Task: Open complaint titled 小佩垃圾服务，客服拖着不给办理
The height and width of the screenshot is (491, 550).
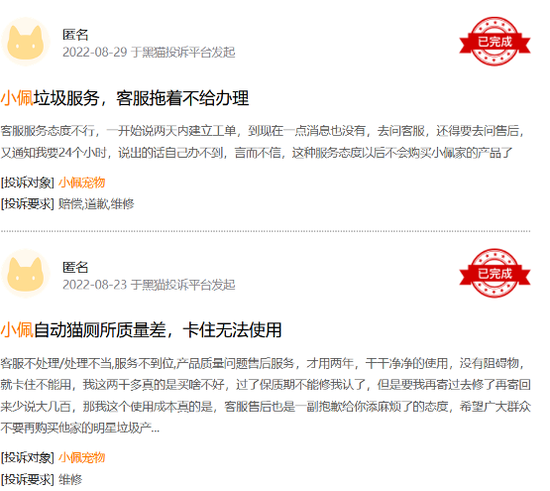Action: (125, 98)
